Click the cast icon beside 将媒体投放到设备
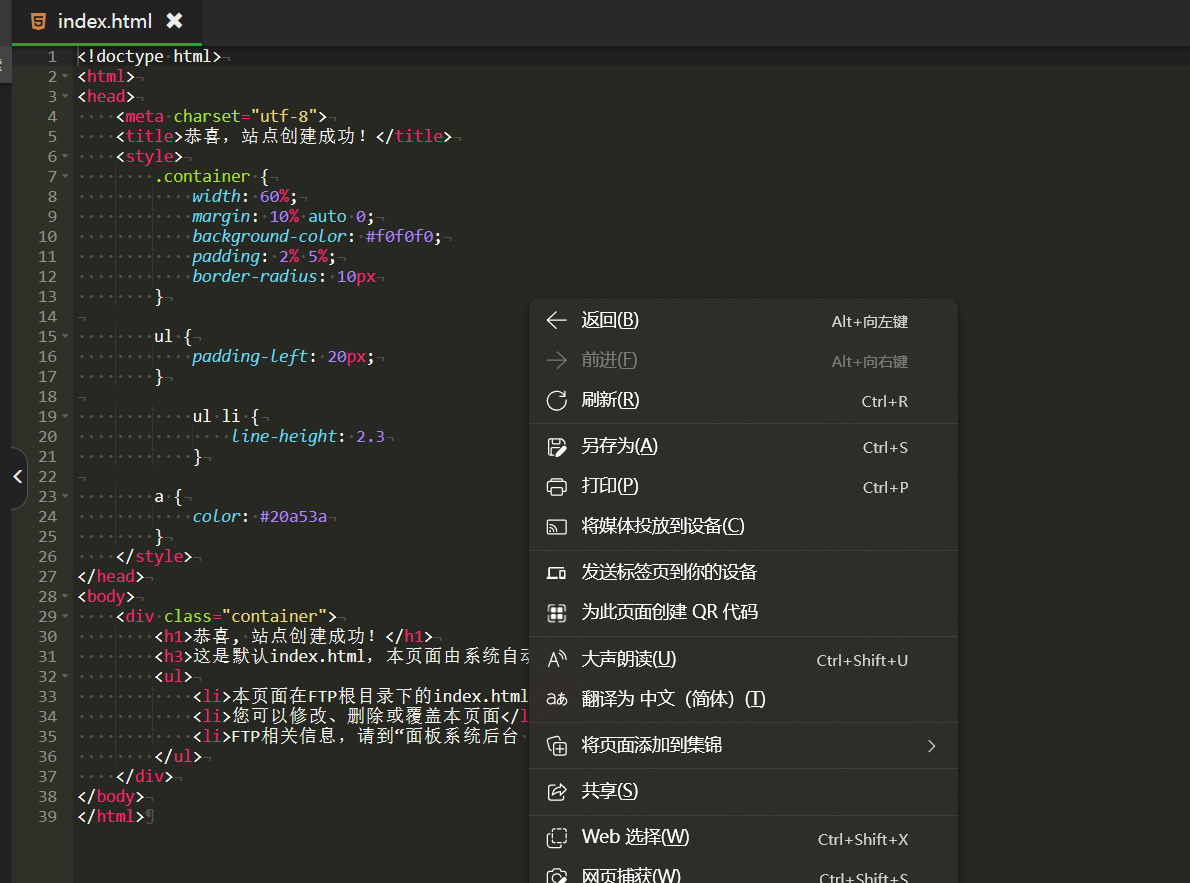The height and width of the screenshot is (883, 1190). pos(556,527)
